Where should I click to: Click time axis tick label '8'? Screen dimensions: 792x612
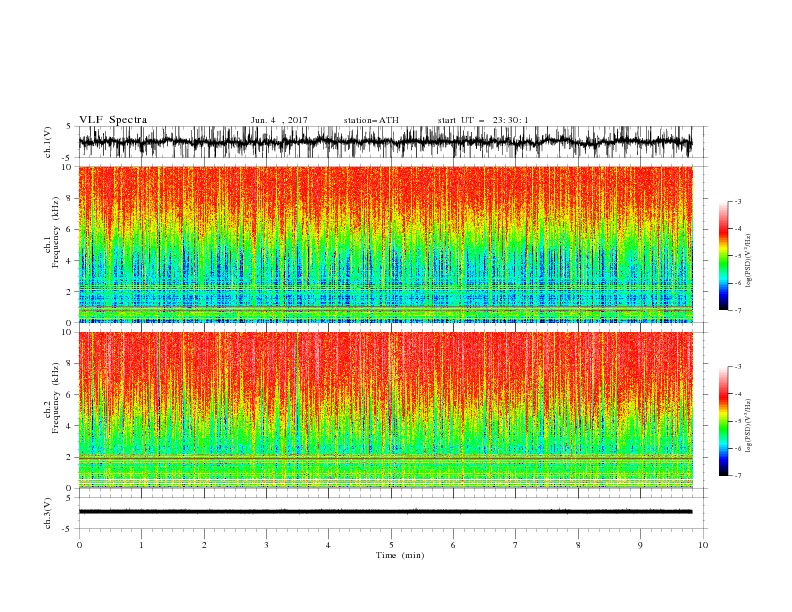coord(578,545)
